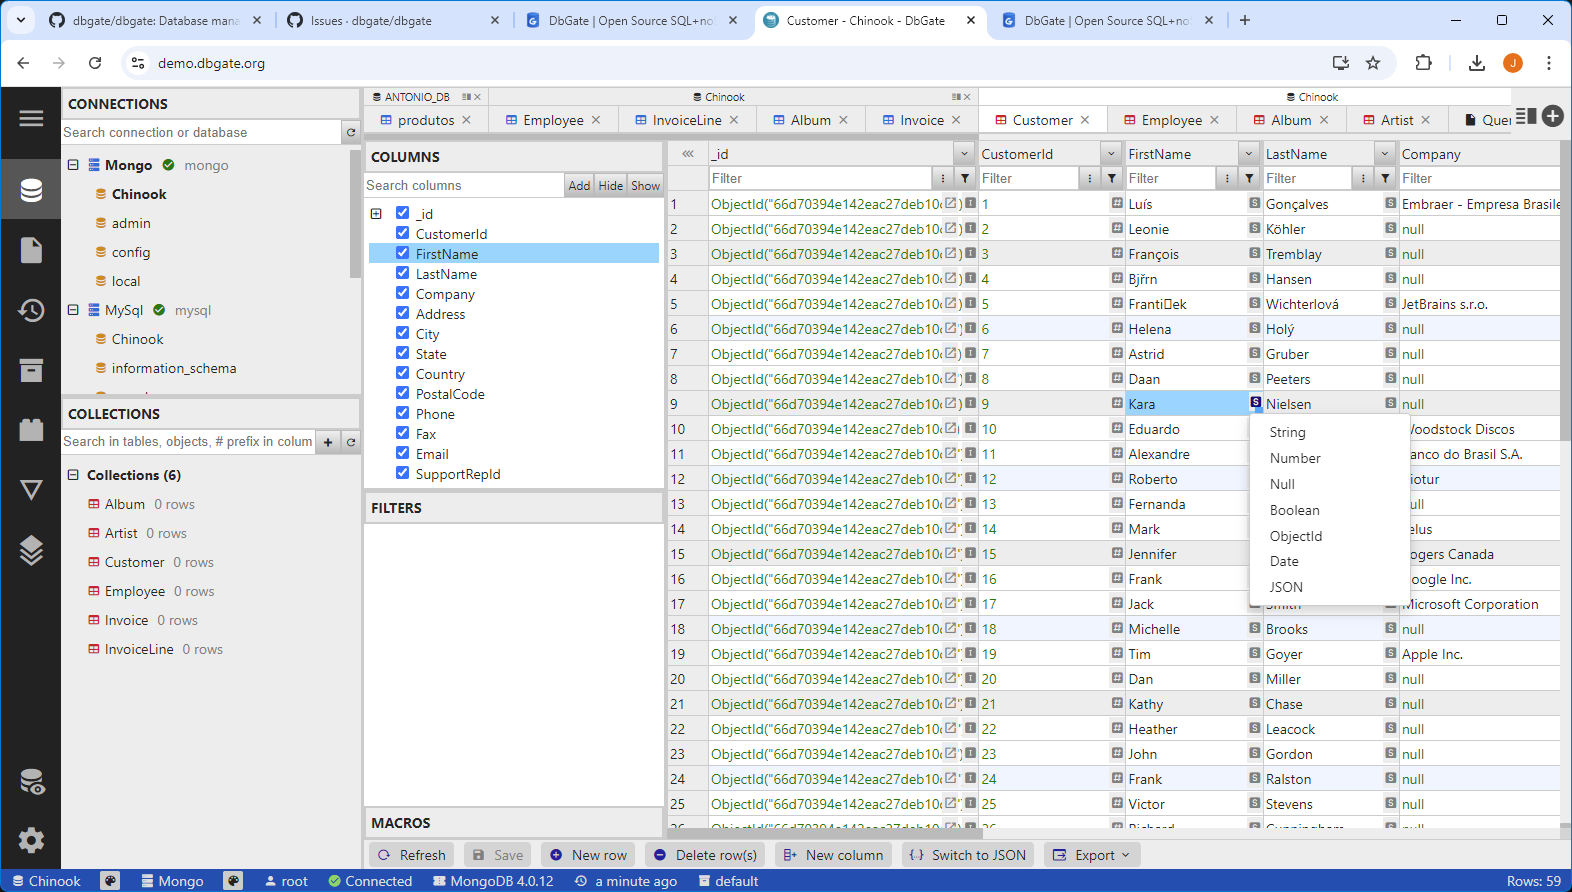Viewport: 1572px width, 892px height.
Task: Click Switch to JSON
Action: [969, 855]
